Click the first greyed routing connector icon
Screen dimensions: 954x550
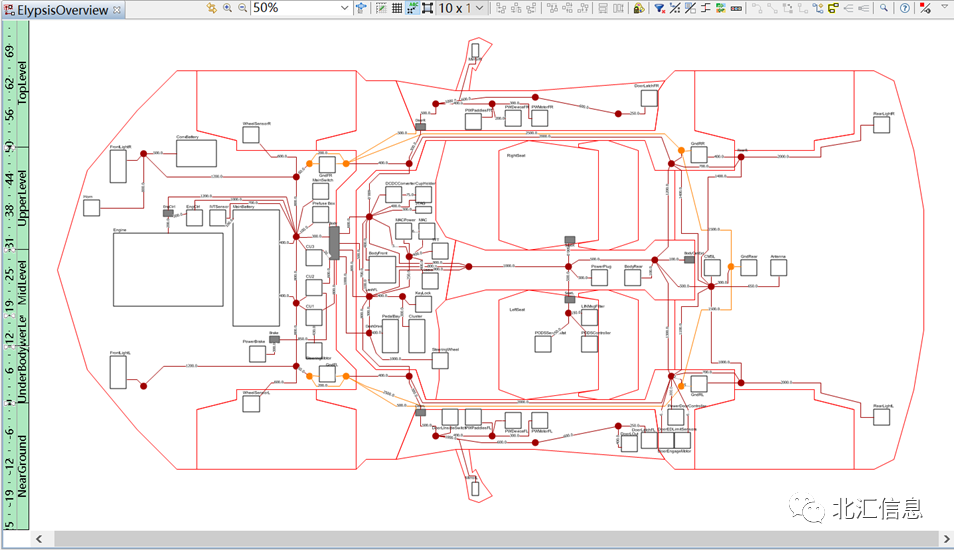pyautogui.click(x=757, y=8)
